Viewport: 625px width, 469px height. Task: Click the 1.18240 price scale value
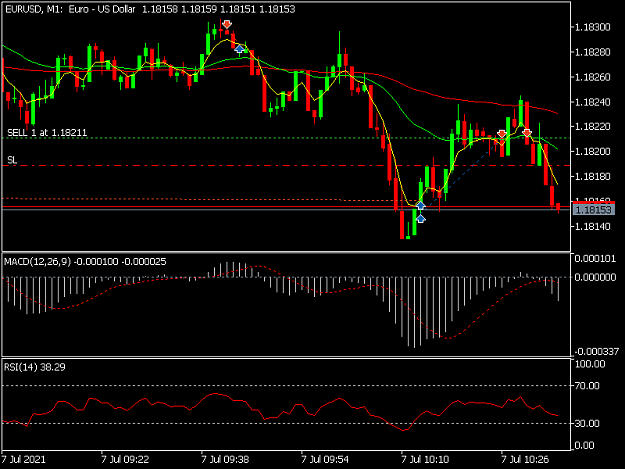coord(592,102)
